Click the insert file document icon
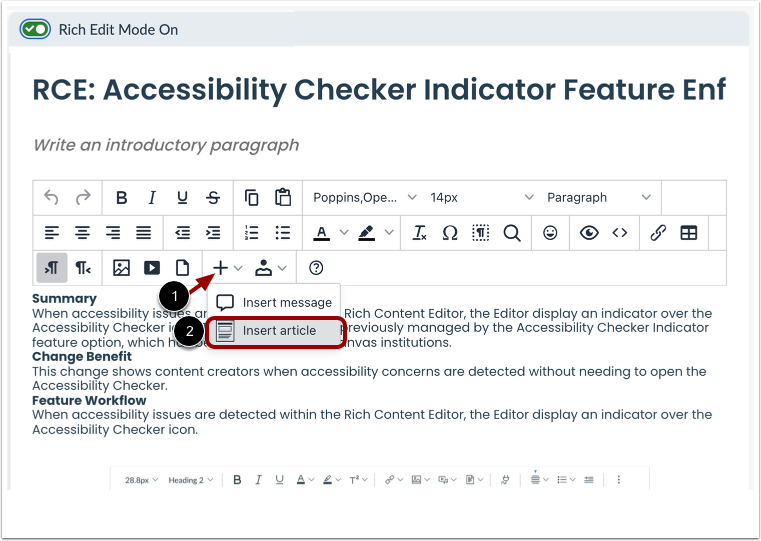 coord(182,268)
